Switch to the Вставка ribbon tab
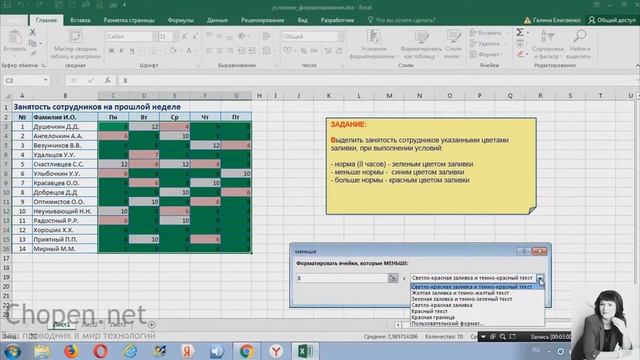 tap(80, 20)
